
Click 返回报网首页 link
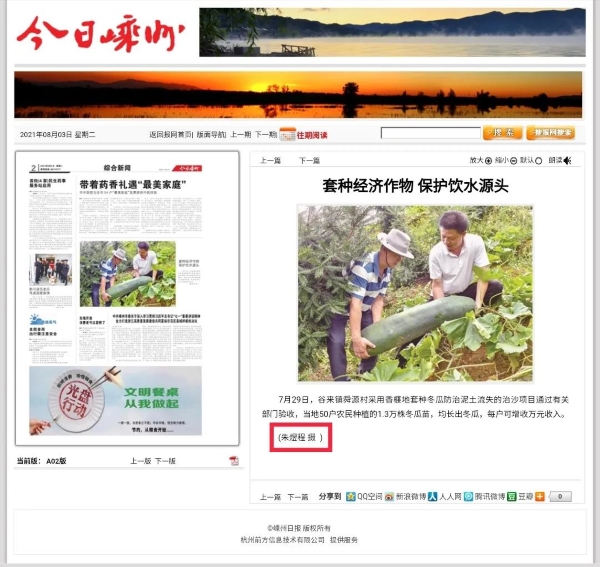pos(170,134)
